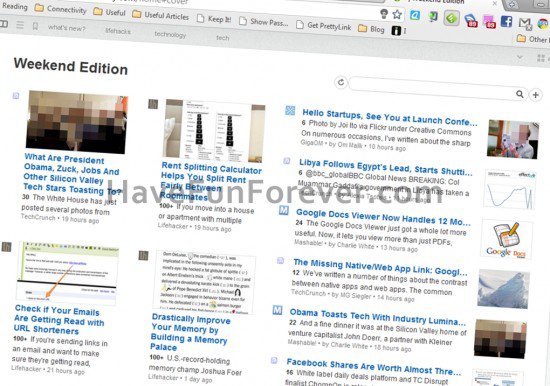Click feed icon beside Missing Native/Web App
This screenshot has width=550, height=386.
pos(280,260)
